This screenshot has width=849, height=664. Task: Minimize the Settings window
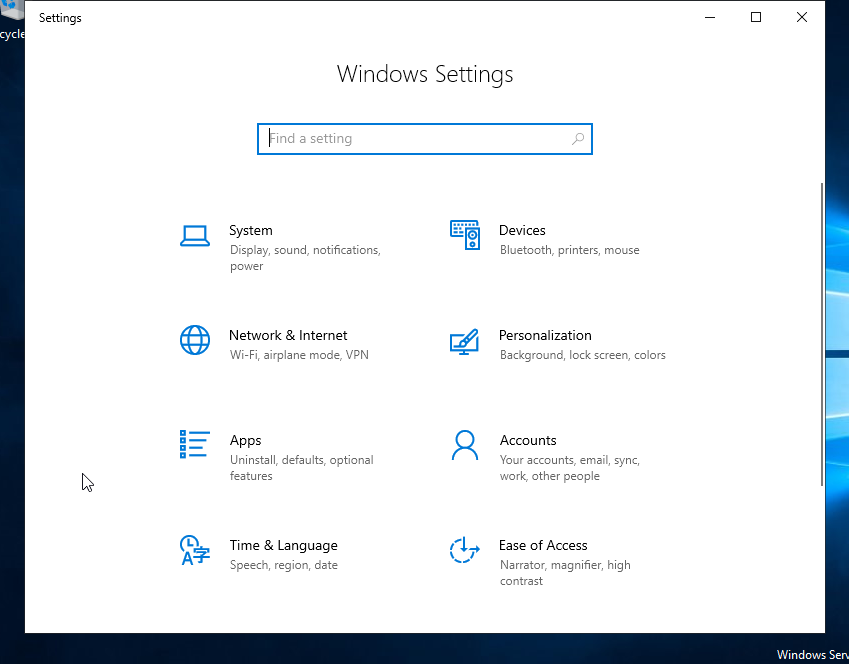click(x=710, y=17)
